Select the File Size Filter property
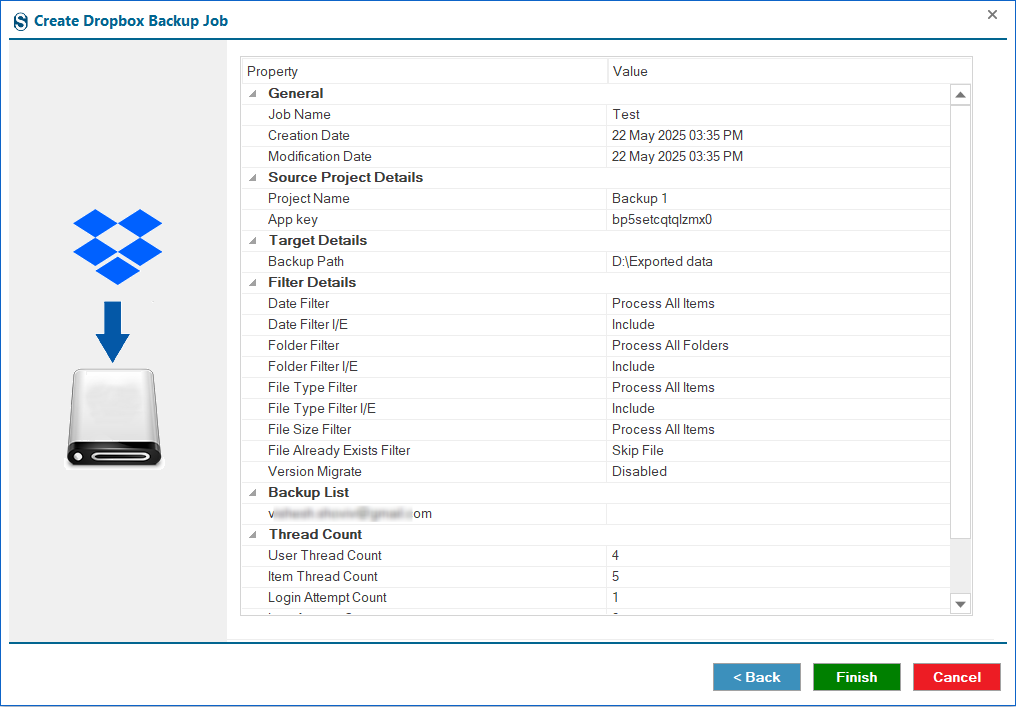 tap(309, 430)
